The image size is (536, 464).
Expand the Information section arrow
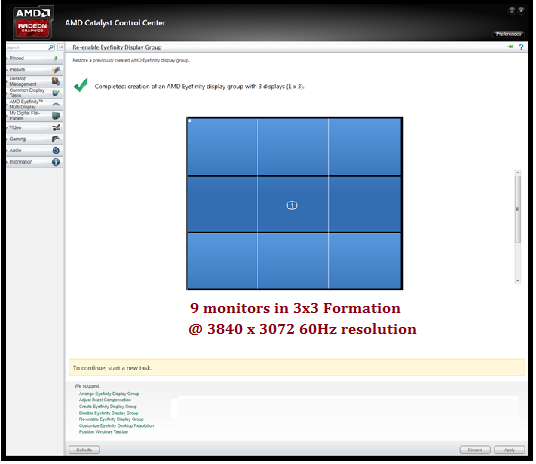pyautogui.click(x=7, y=162)
